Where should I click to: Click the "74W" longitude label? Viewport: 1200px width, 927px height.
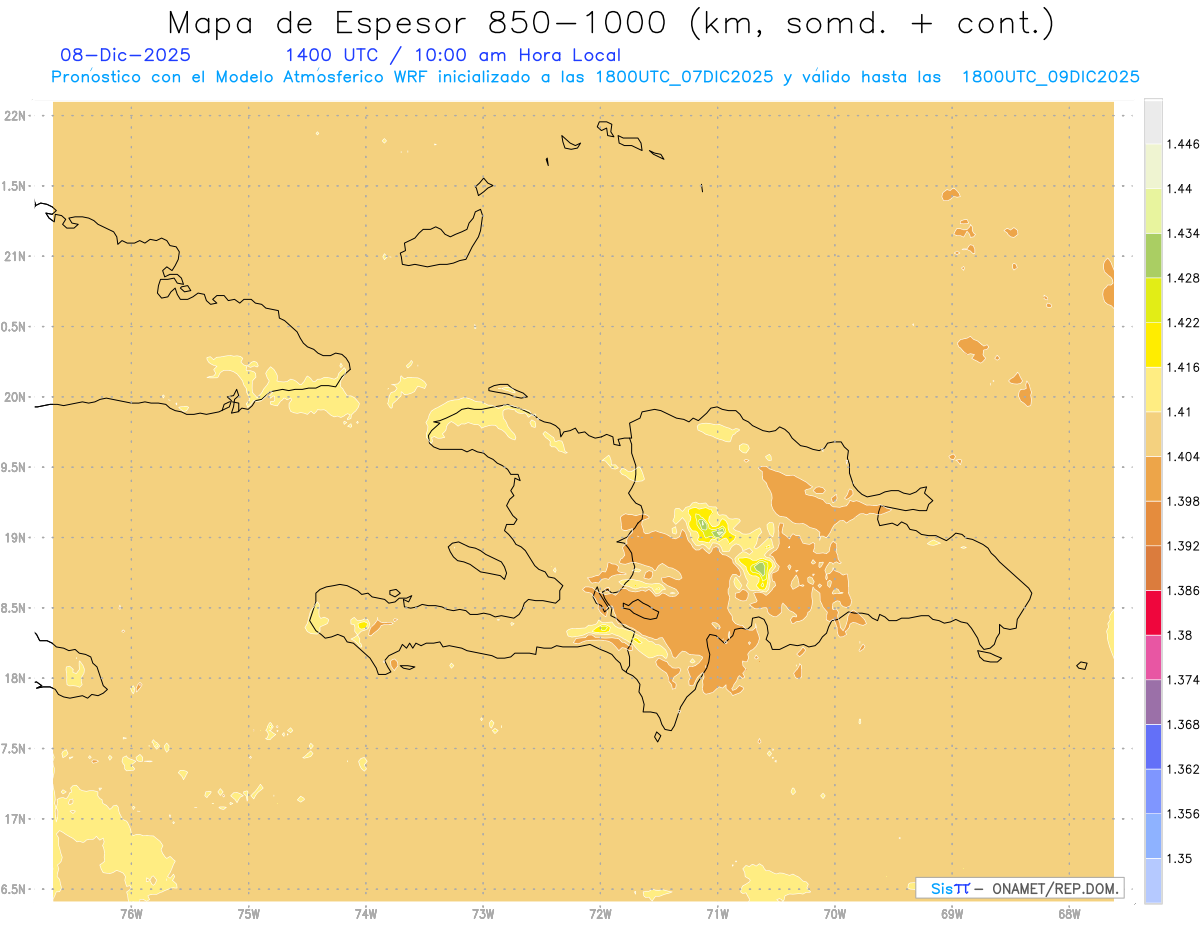tap(366, 914)
